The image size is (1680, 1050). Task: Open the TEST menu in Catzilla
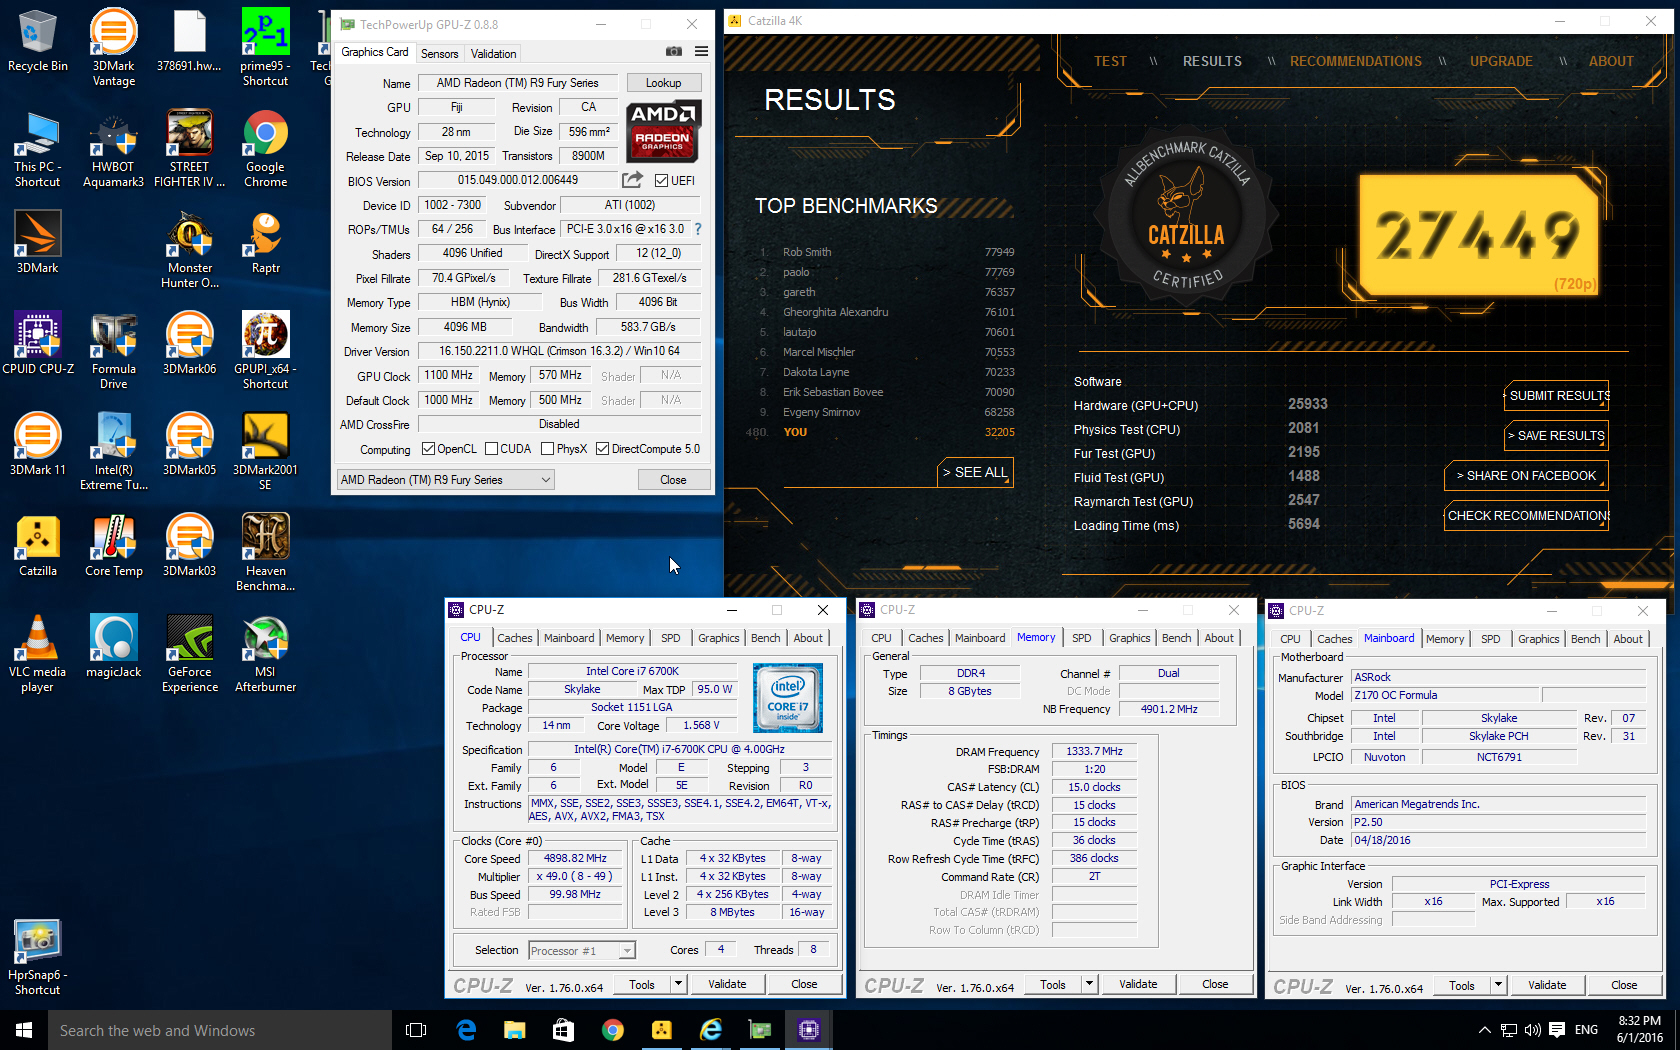(x=1110, y=61)
